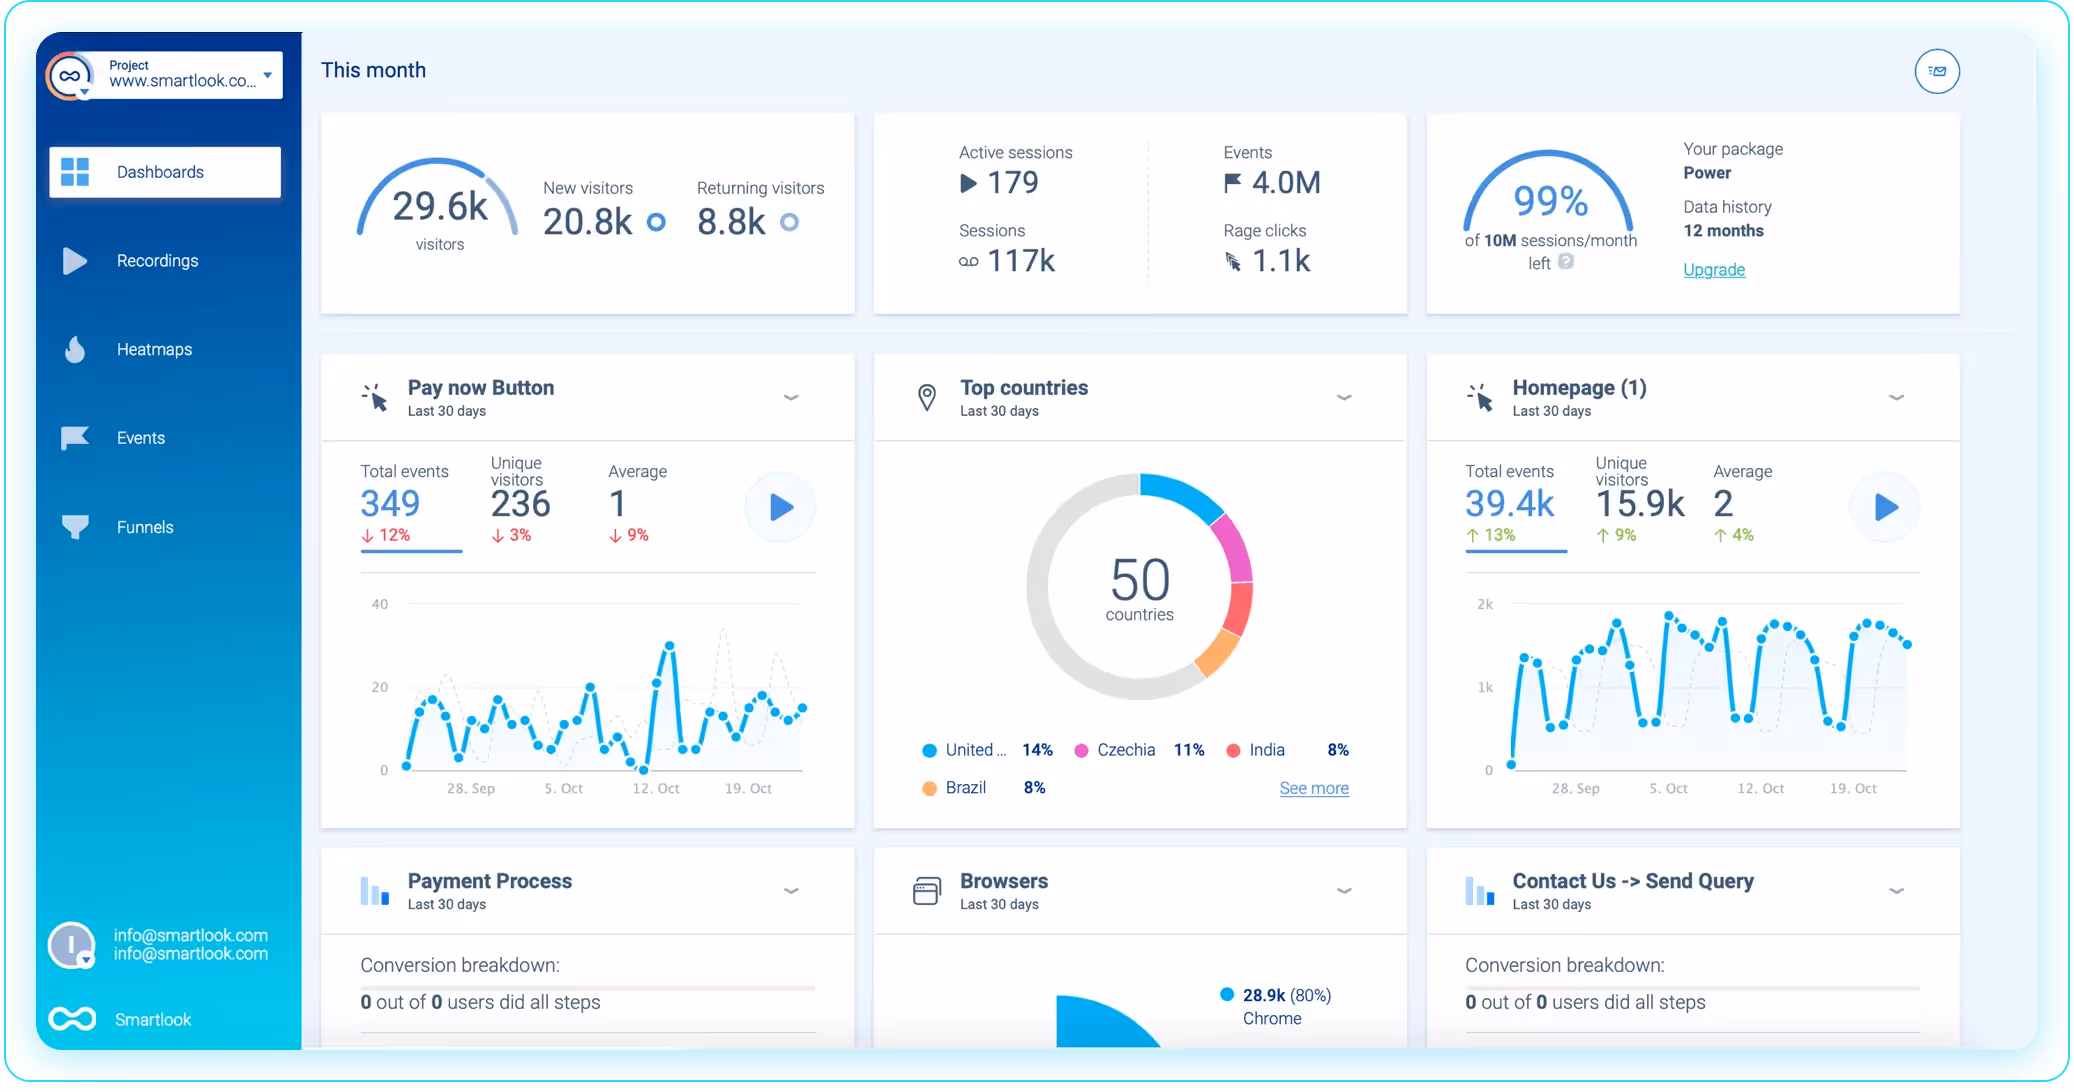Click the Events flag sidebar icon
This screenshot has height=1092, width=2074.
75,438
